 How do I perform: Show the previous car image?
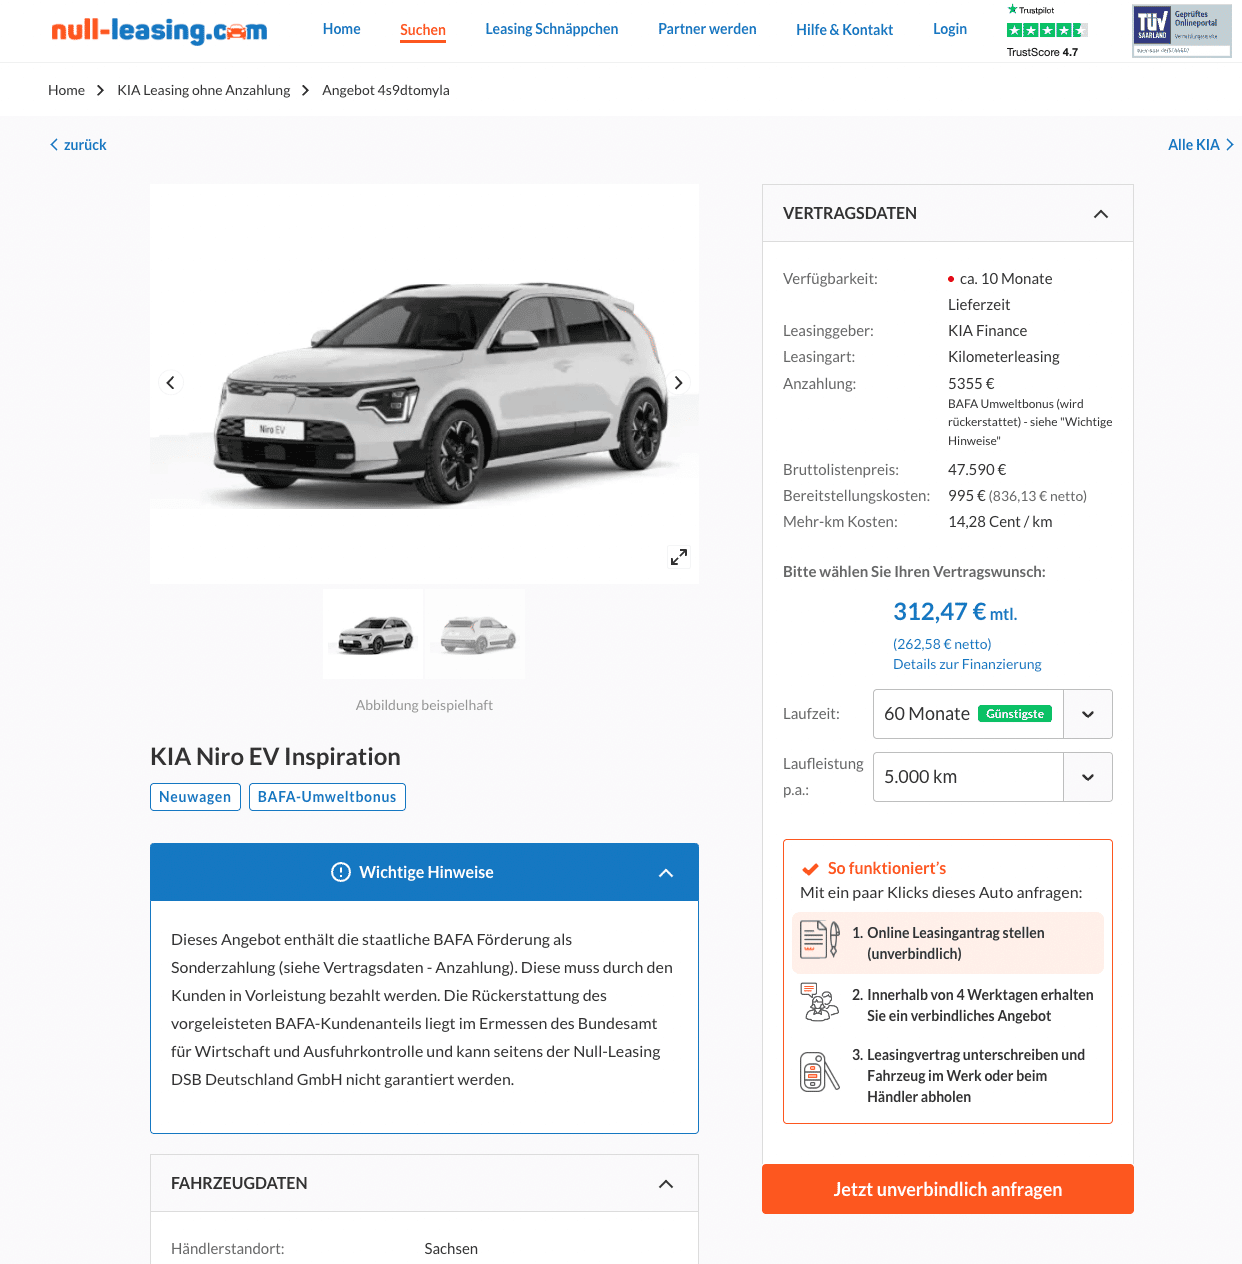[171, 383]
